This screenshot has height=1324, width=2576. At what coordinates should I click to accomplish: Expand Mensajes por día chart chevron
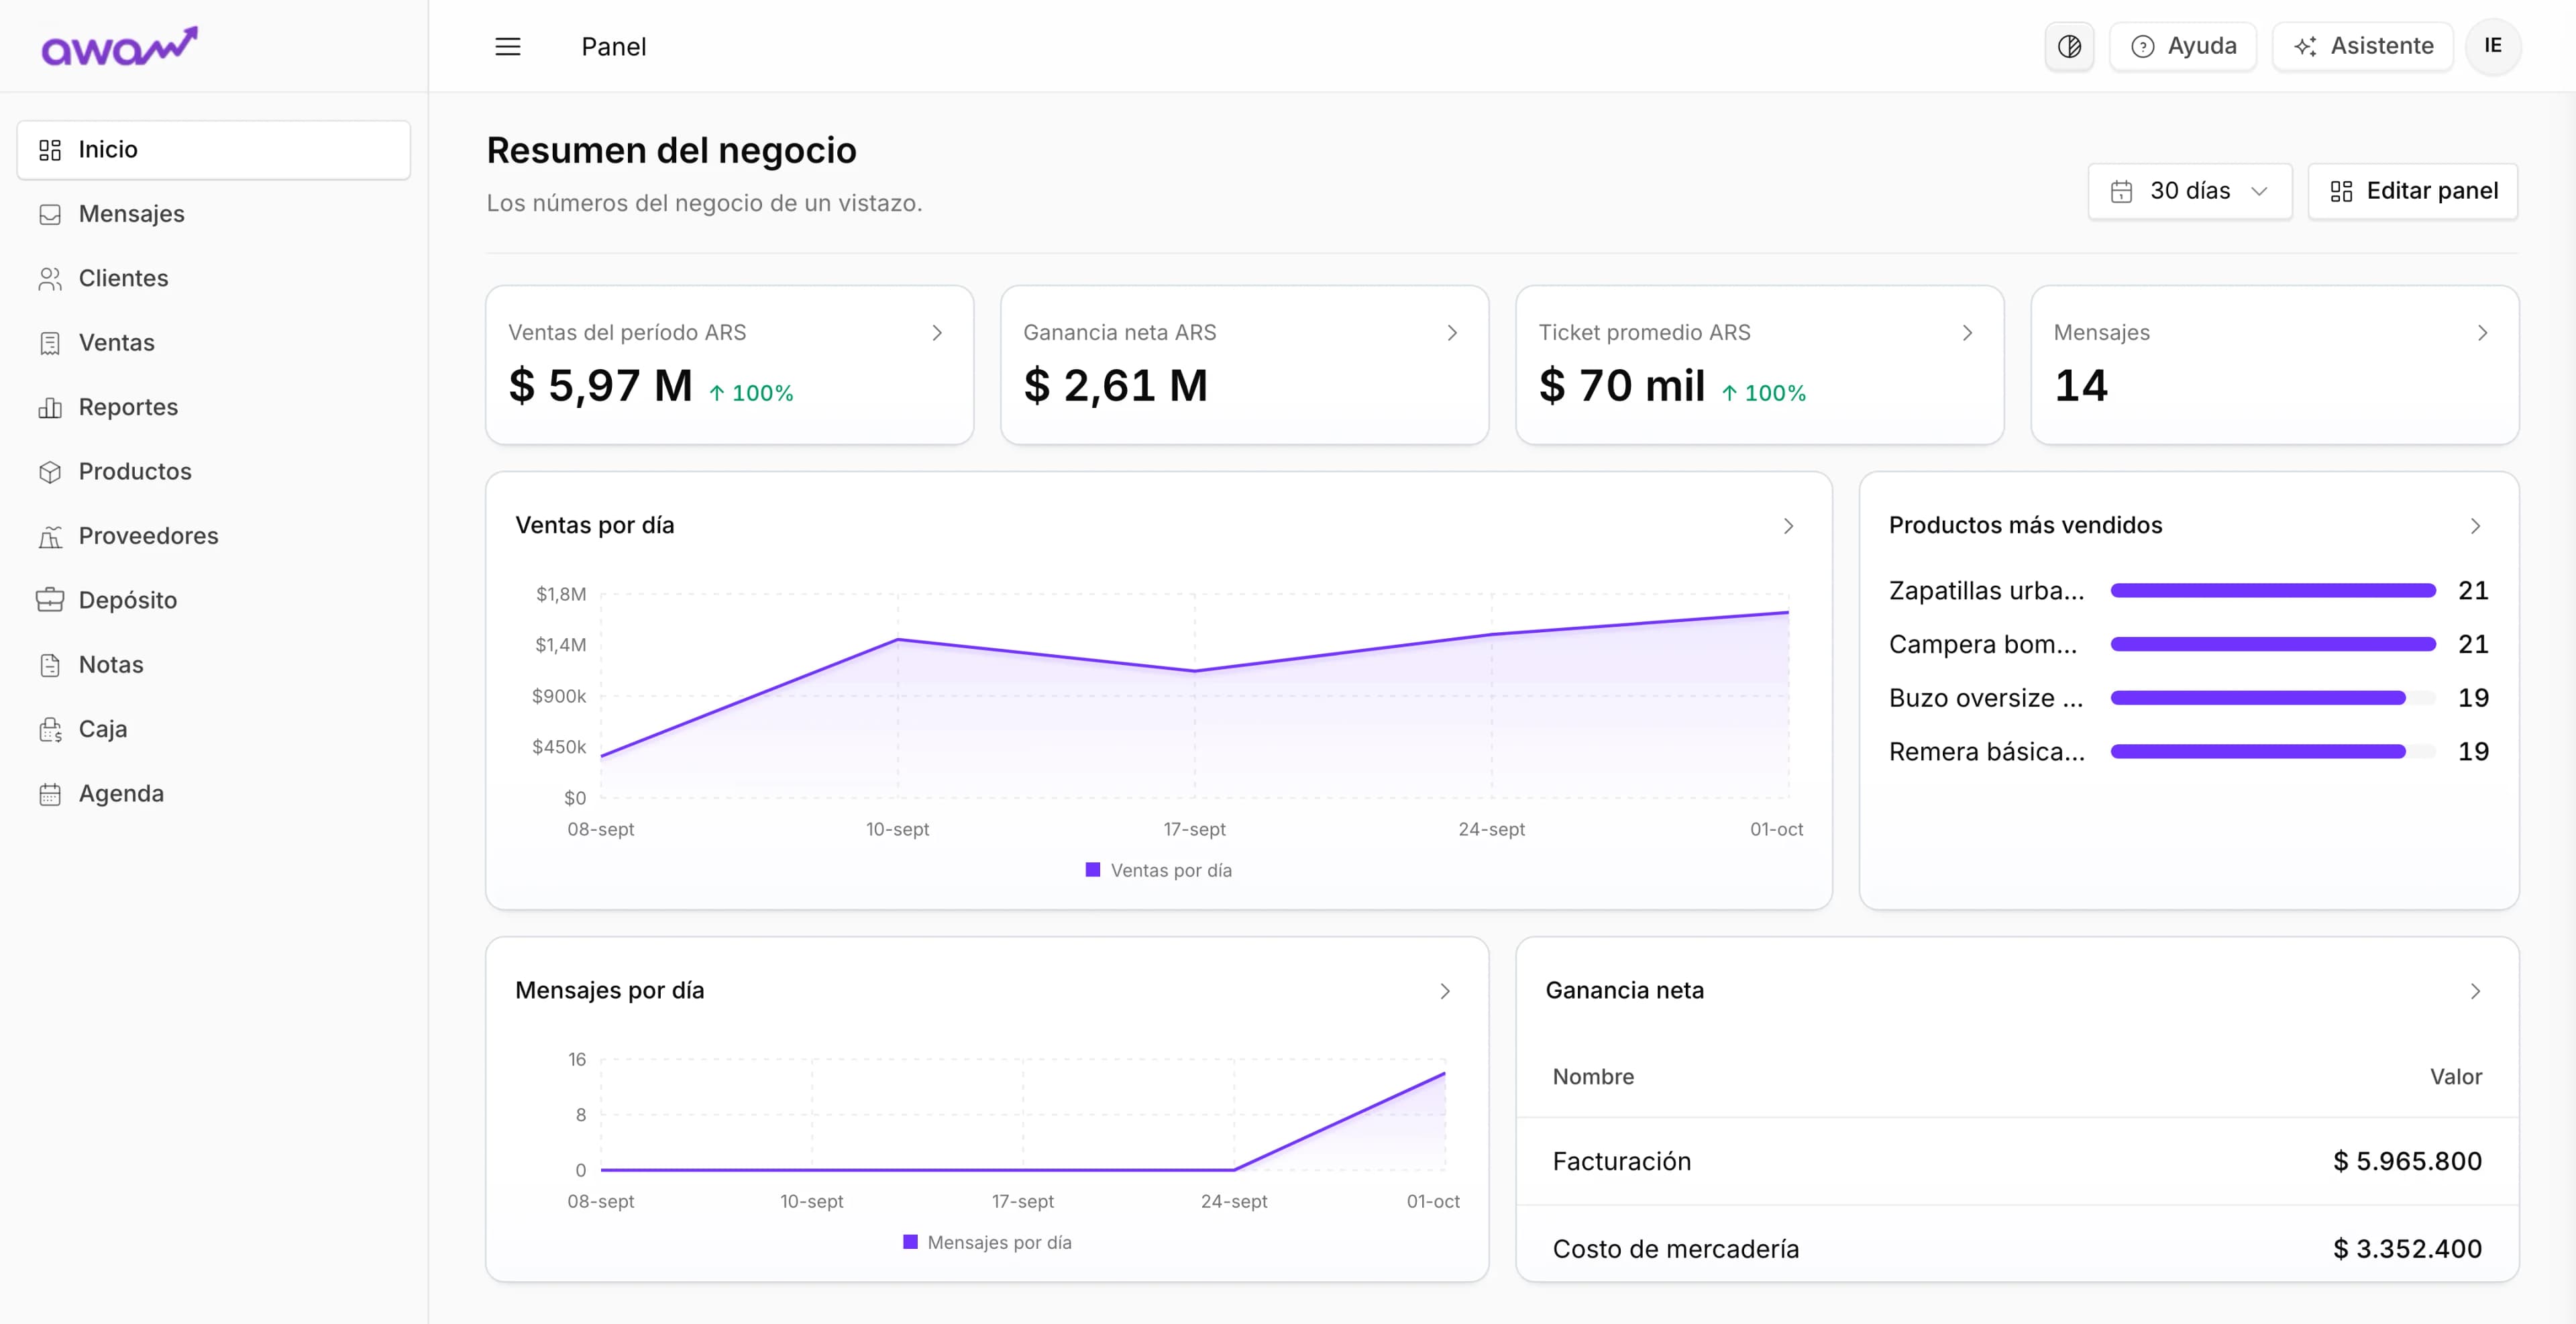tap(1445, 991)
